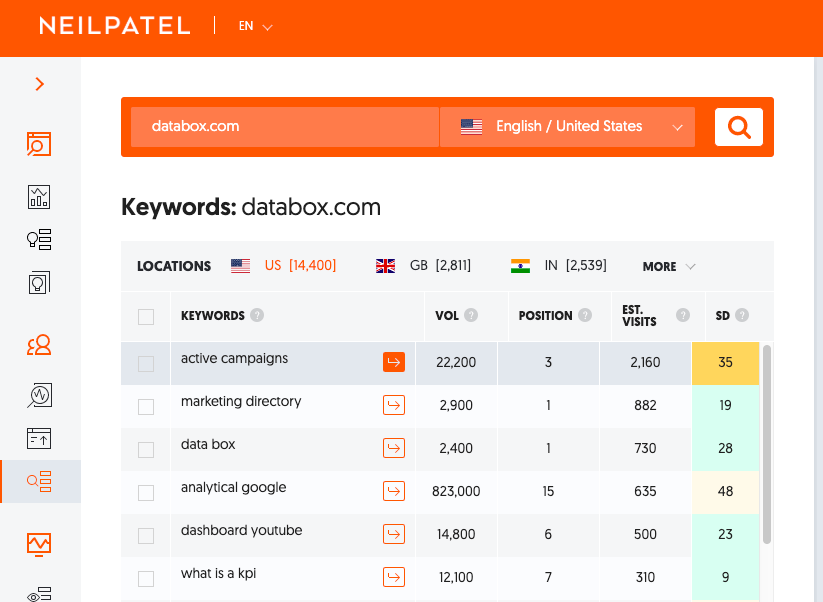Open the orange monitor chart icon

click(39, 544)
